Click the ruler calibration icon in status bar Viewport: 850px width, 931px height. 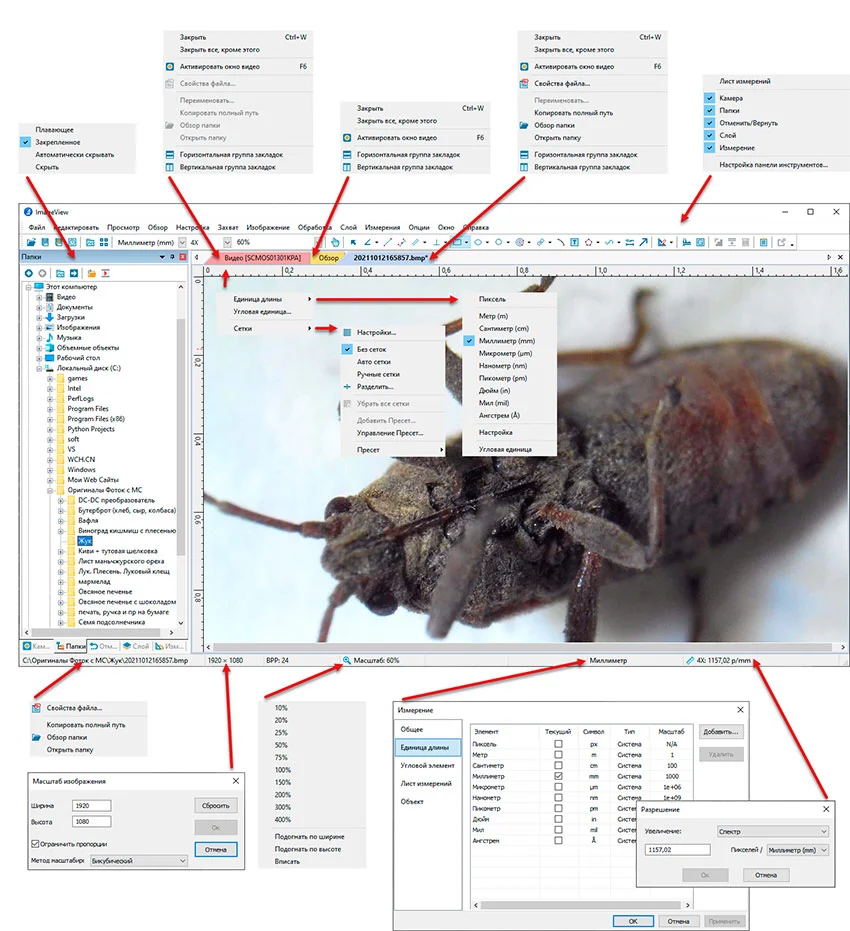689,660
